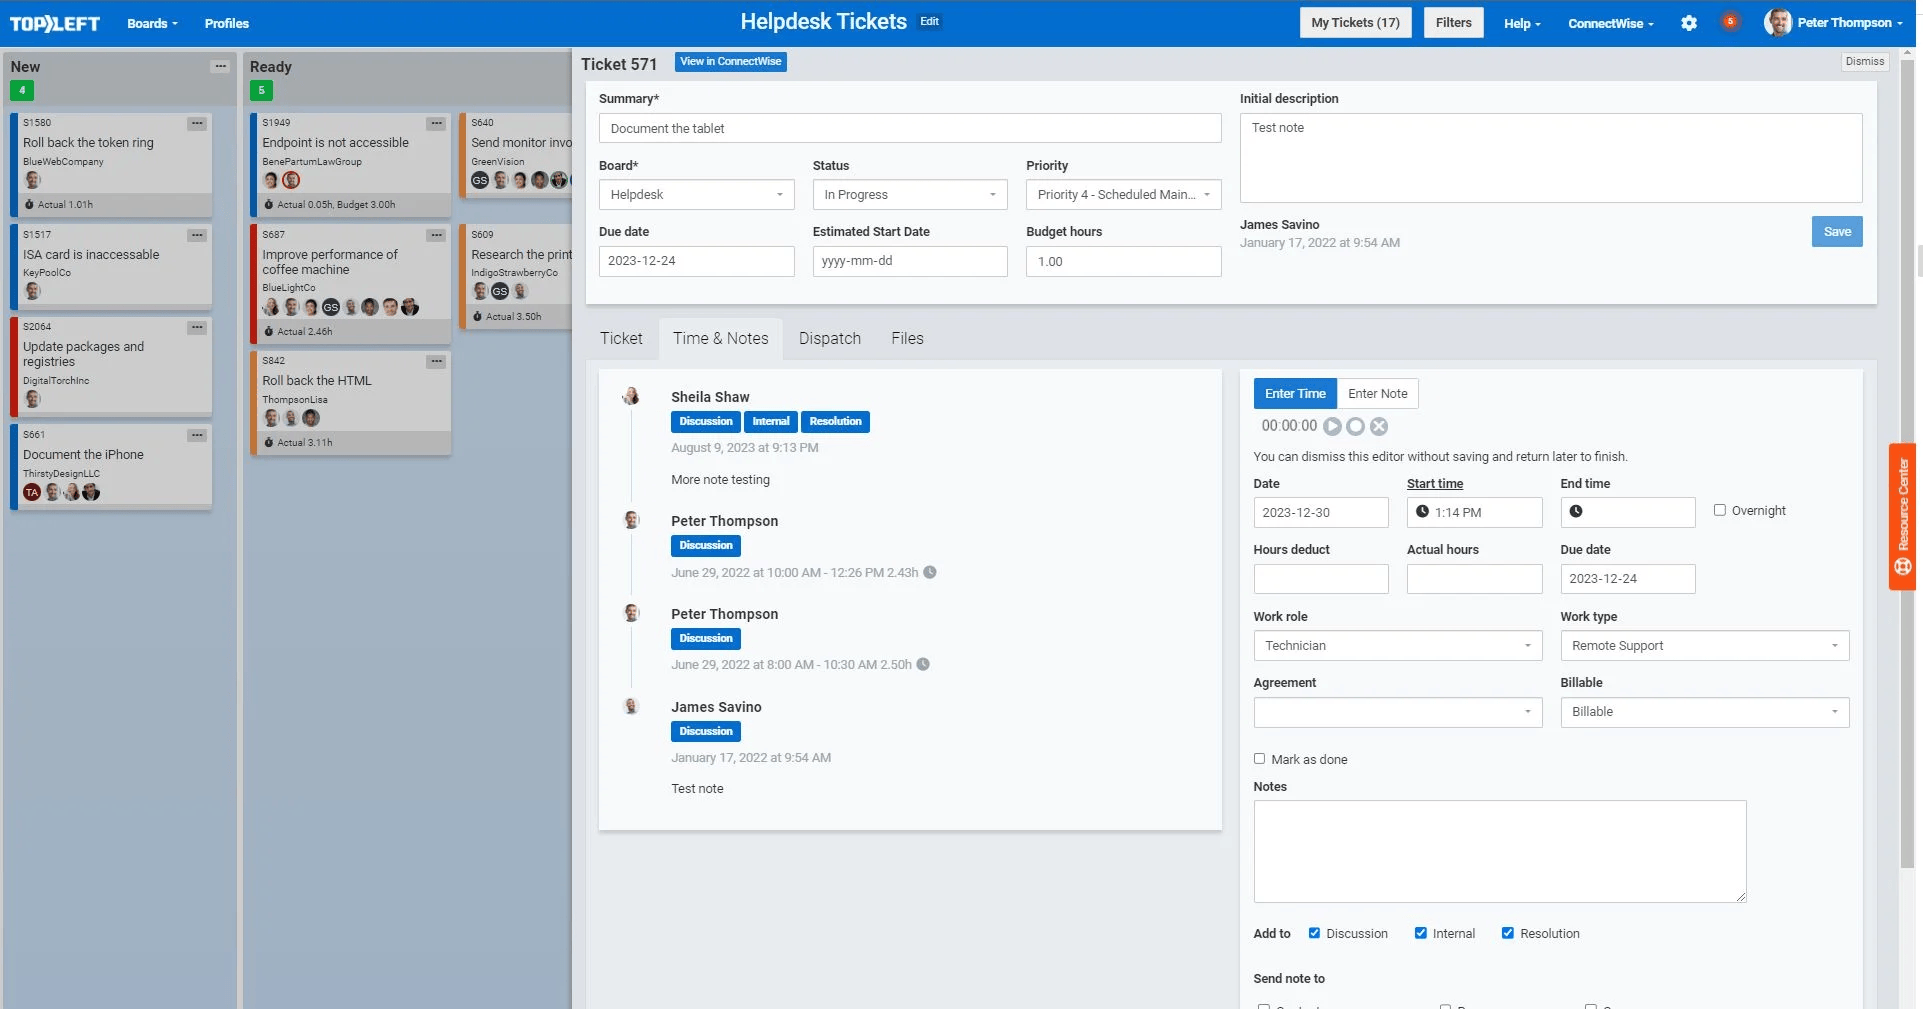Image resolution: width=1923 pixels, height=1009 pixels.
Task: Start the timer play button
Action: click(1332, 426)
